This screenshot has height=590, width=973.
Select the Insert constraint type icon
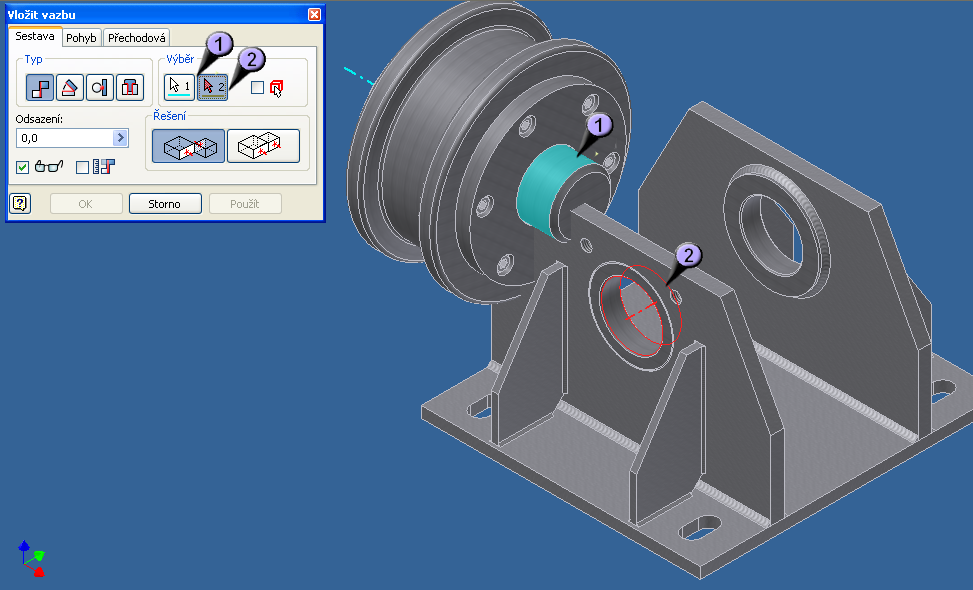click(130, 88)
